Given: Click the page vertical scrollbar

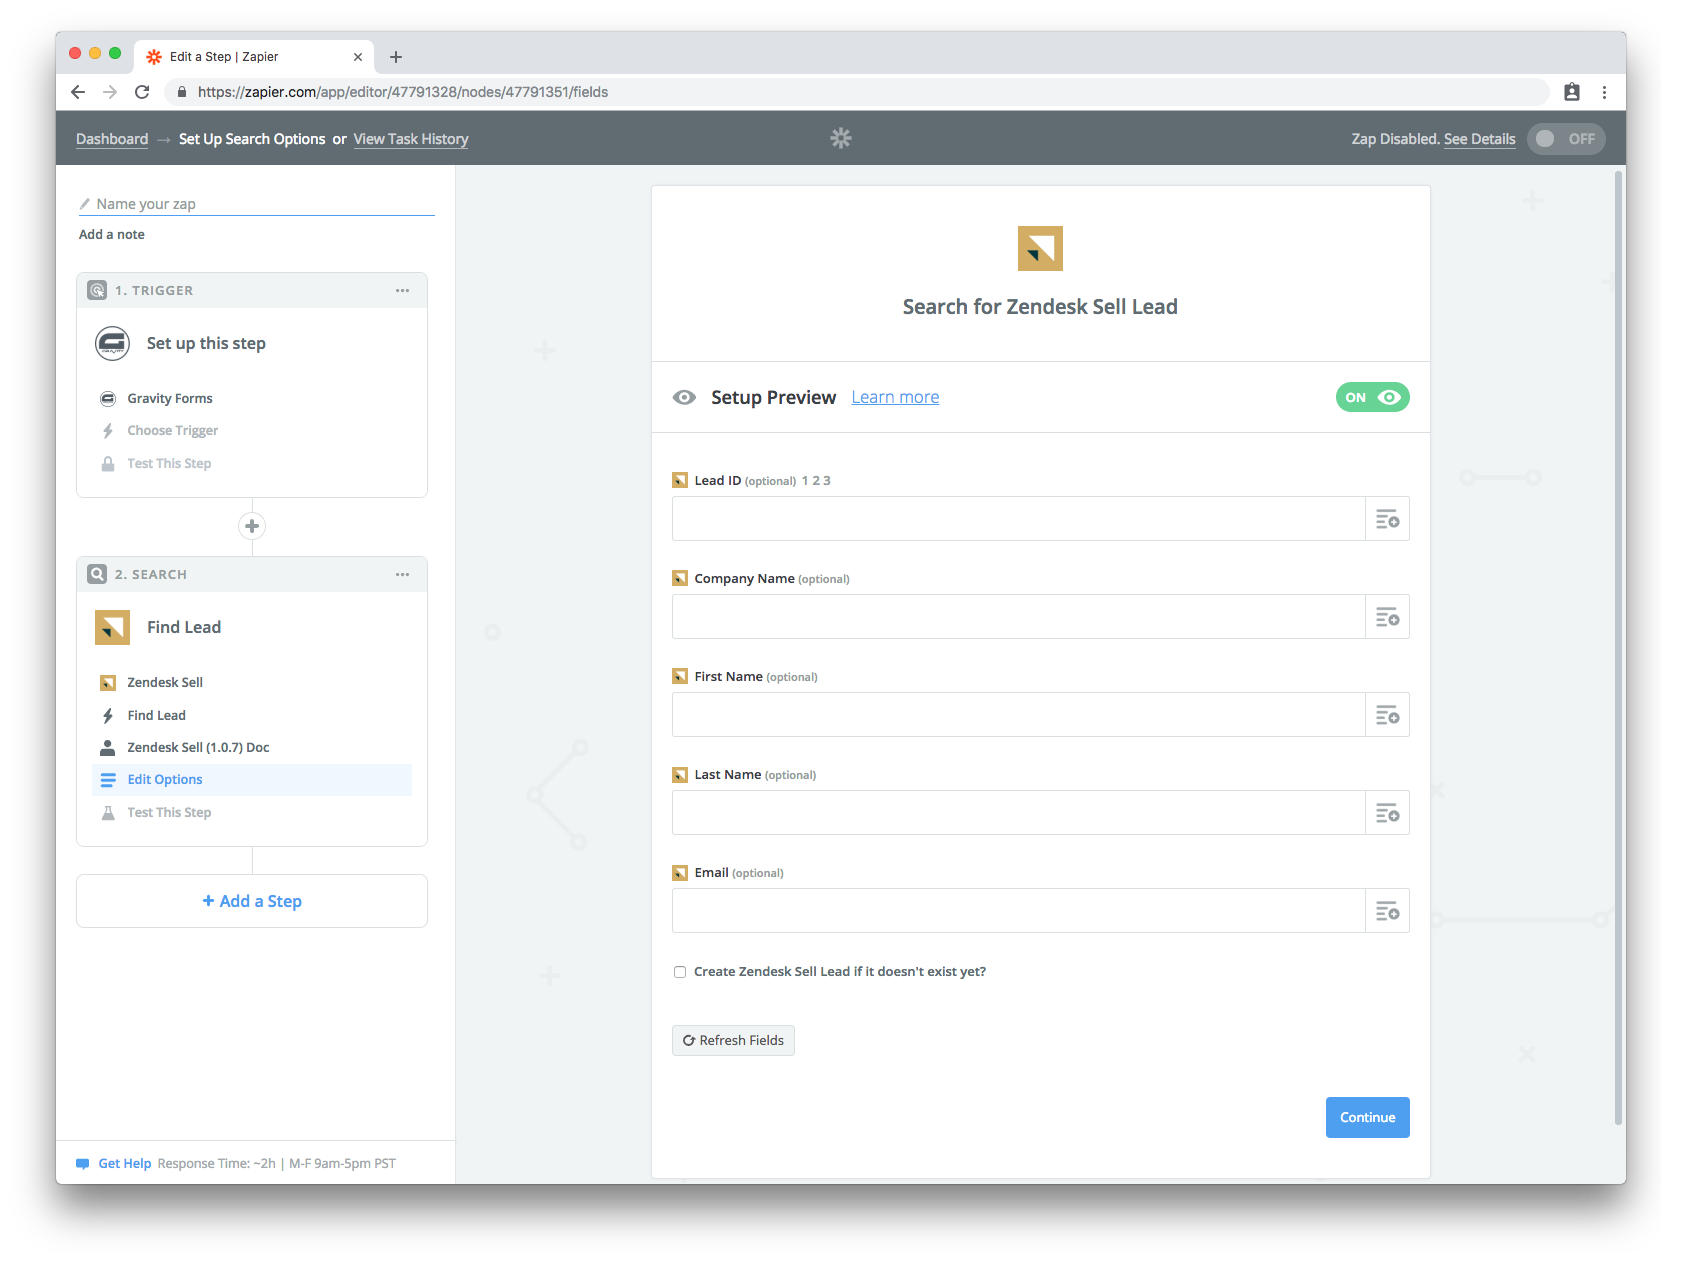Looking at the screenshot, I should tap(1618, 650).
